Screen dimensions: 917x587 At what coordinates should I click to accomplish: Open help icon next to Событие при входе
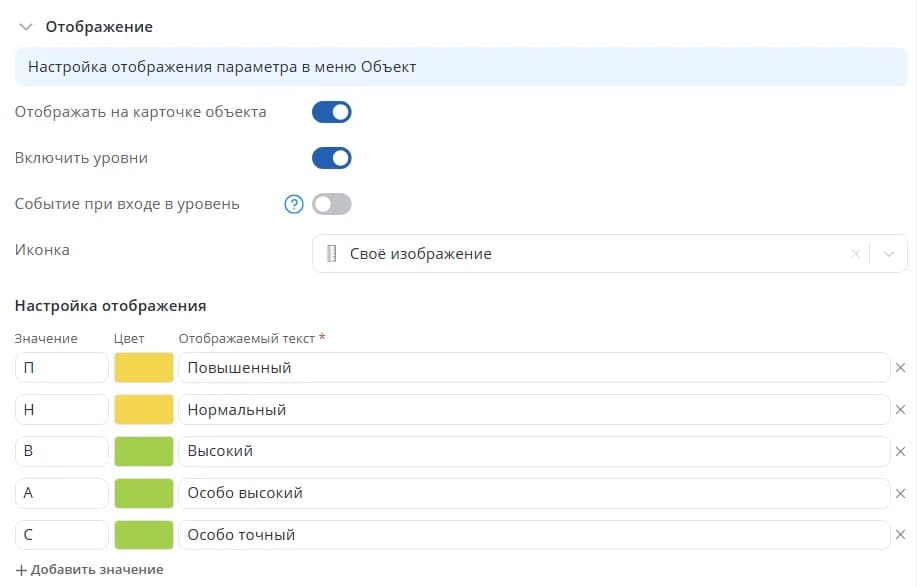pyautogui.click(x=294, y=204)
